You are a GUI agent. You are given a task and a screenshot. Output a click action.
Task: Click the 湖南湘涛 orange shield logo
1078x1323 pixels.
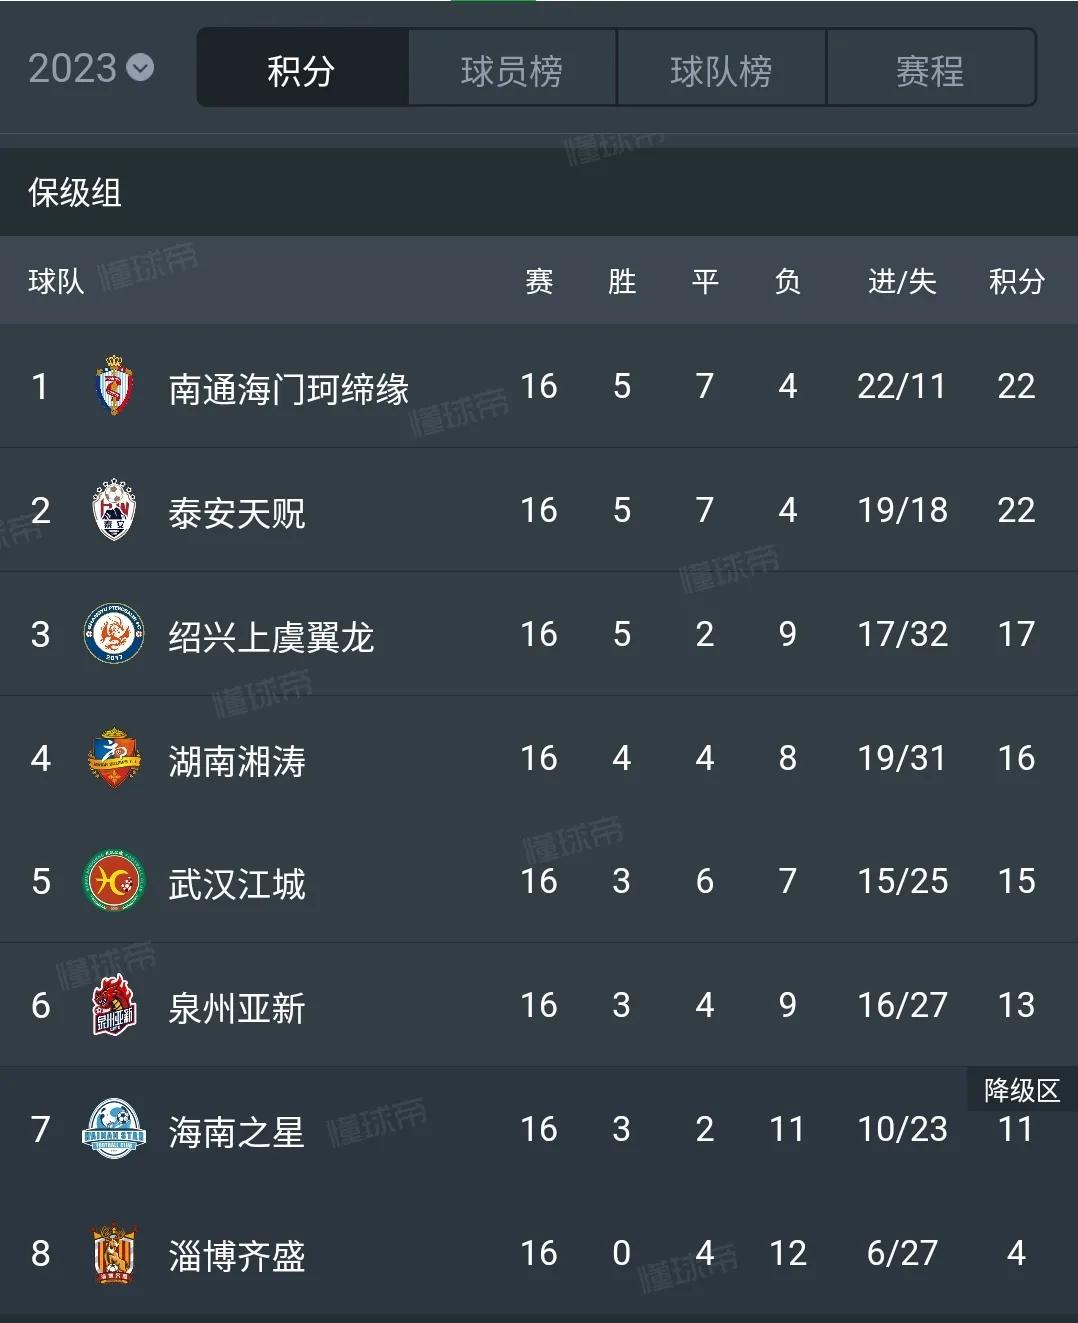point(114,758)
